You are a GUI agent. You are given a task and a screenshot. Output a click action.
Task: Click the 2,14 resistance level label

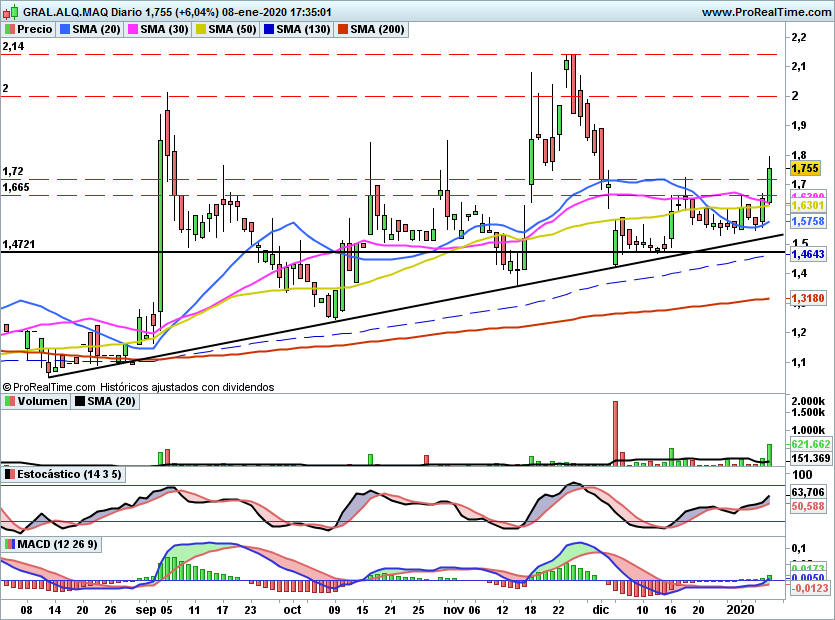coord(13,47)
